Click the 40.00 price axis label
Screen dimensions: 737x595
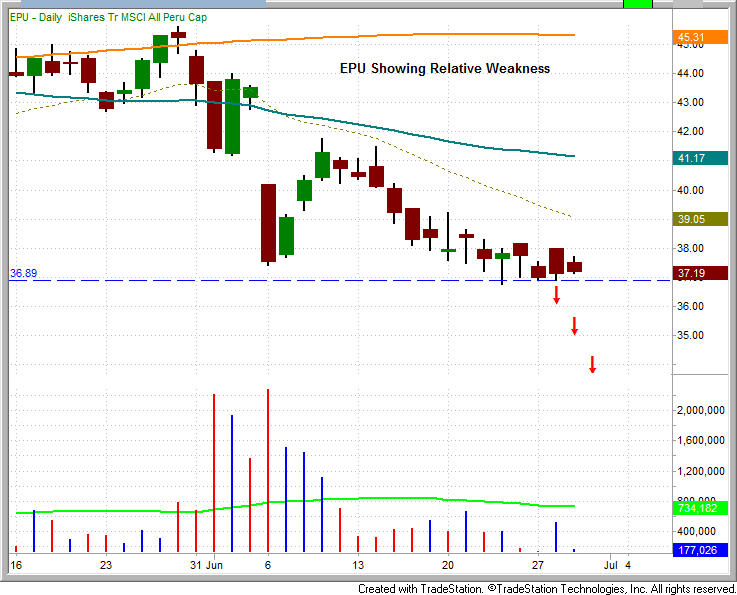690,190
